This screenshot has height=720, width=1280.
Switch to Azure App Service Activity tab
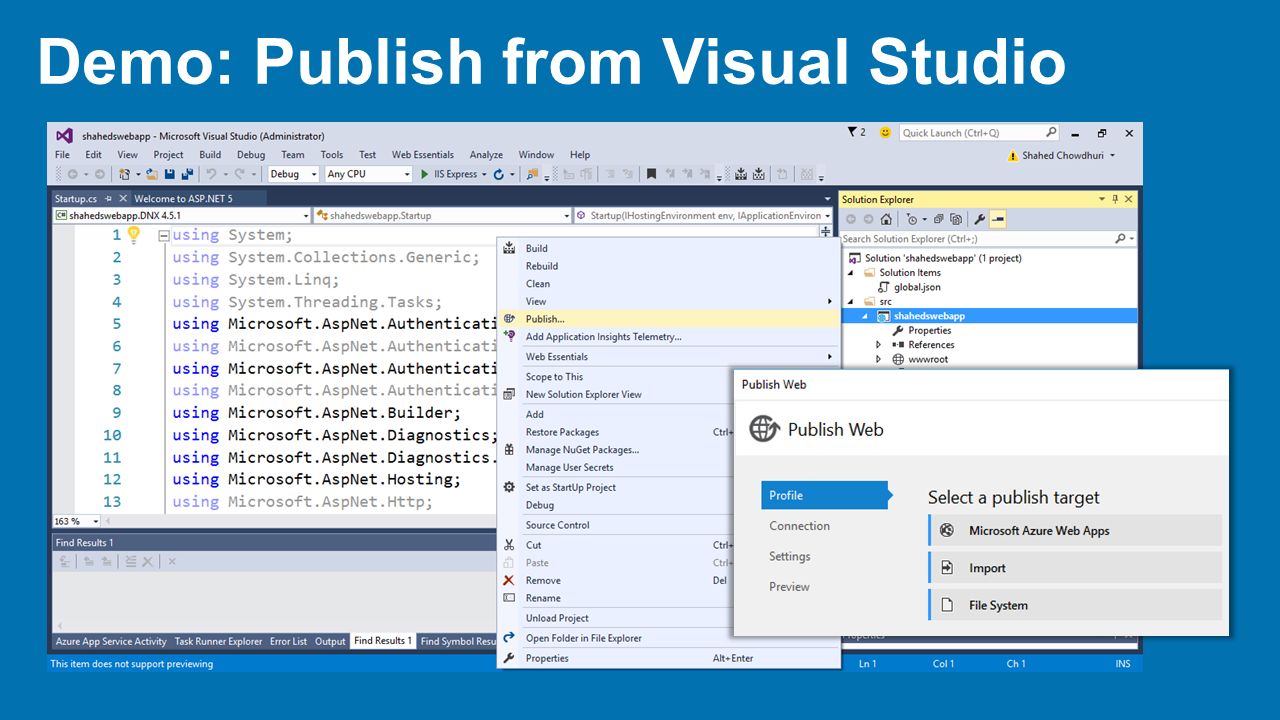(x=111, y=641)
